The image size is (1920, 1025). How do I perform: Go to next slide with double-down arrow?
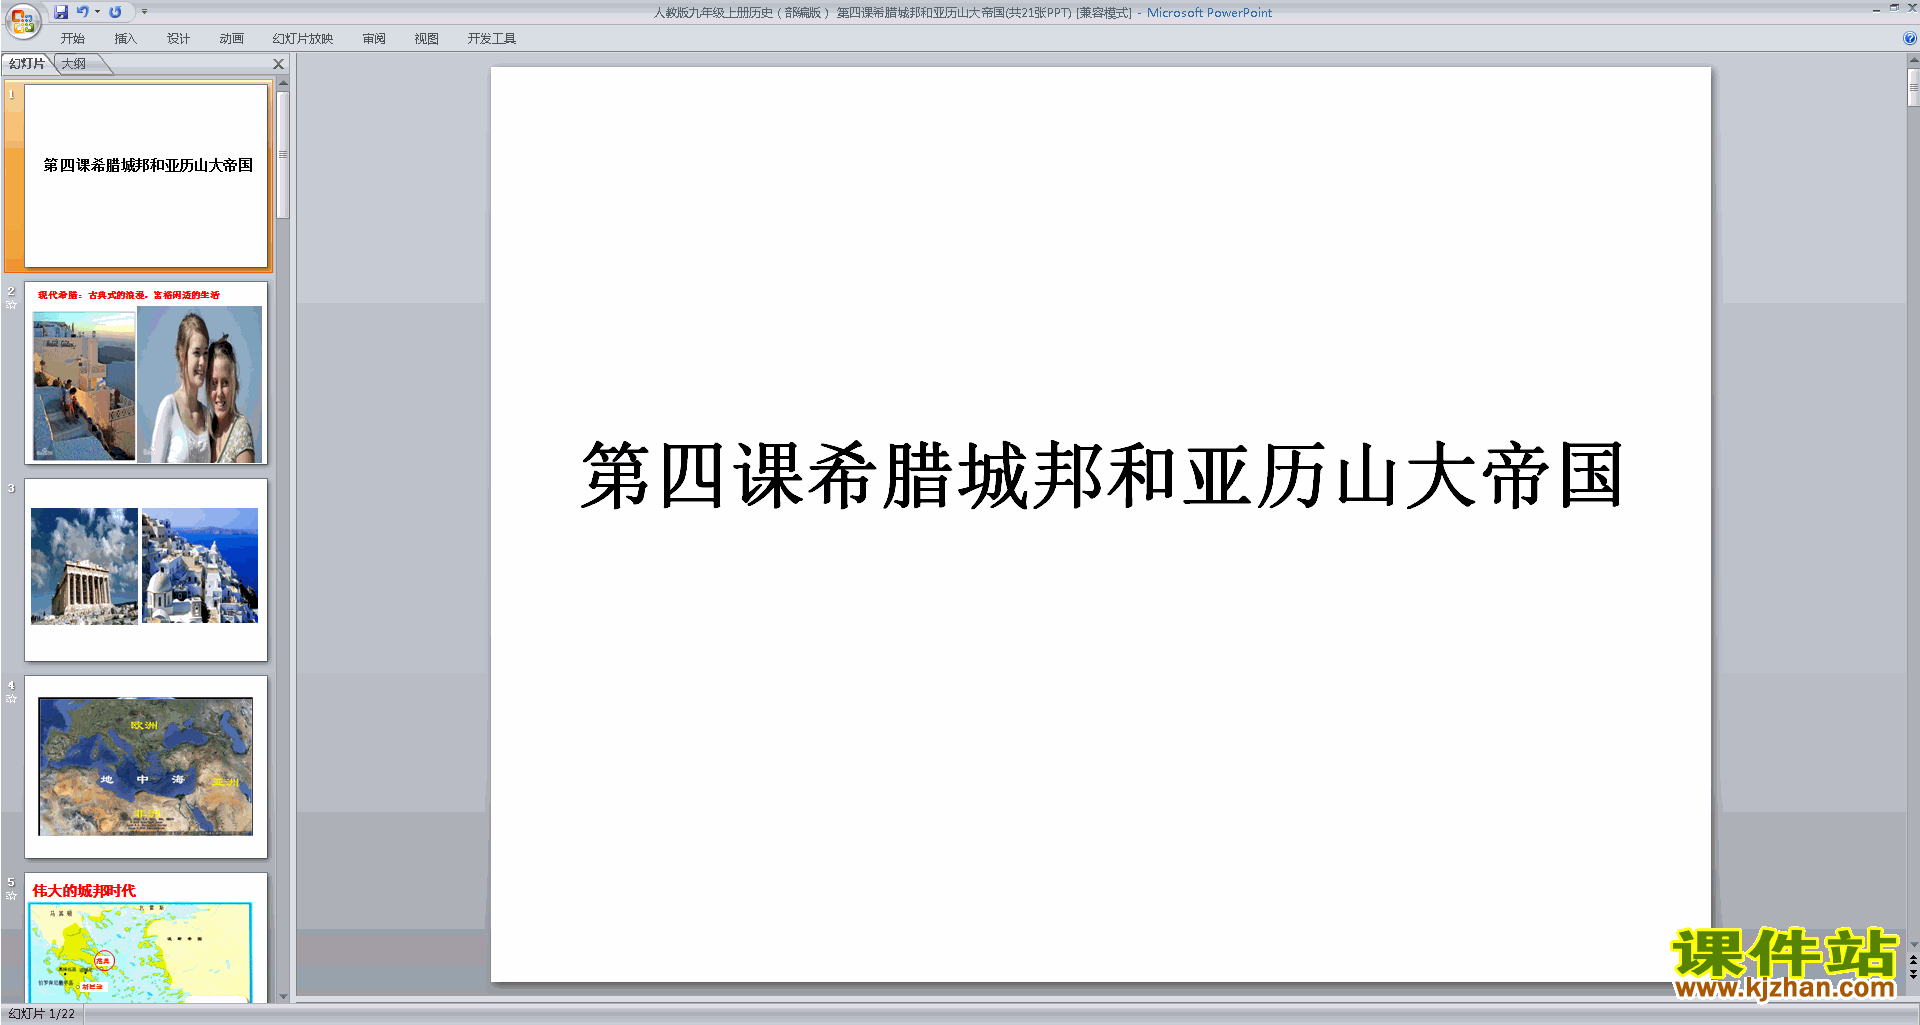(1913, 974)
